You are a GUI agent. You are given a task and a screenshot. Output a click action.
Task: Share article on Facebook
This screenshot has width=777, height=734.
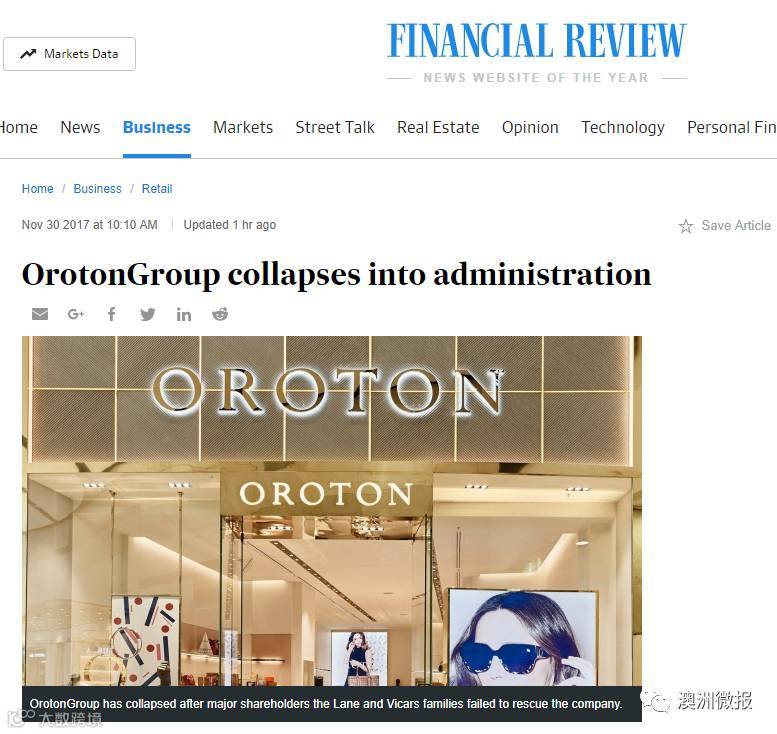point(111,314)
